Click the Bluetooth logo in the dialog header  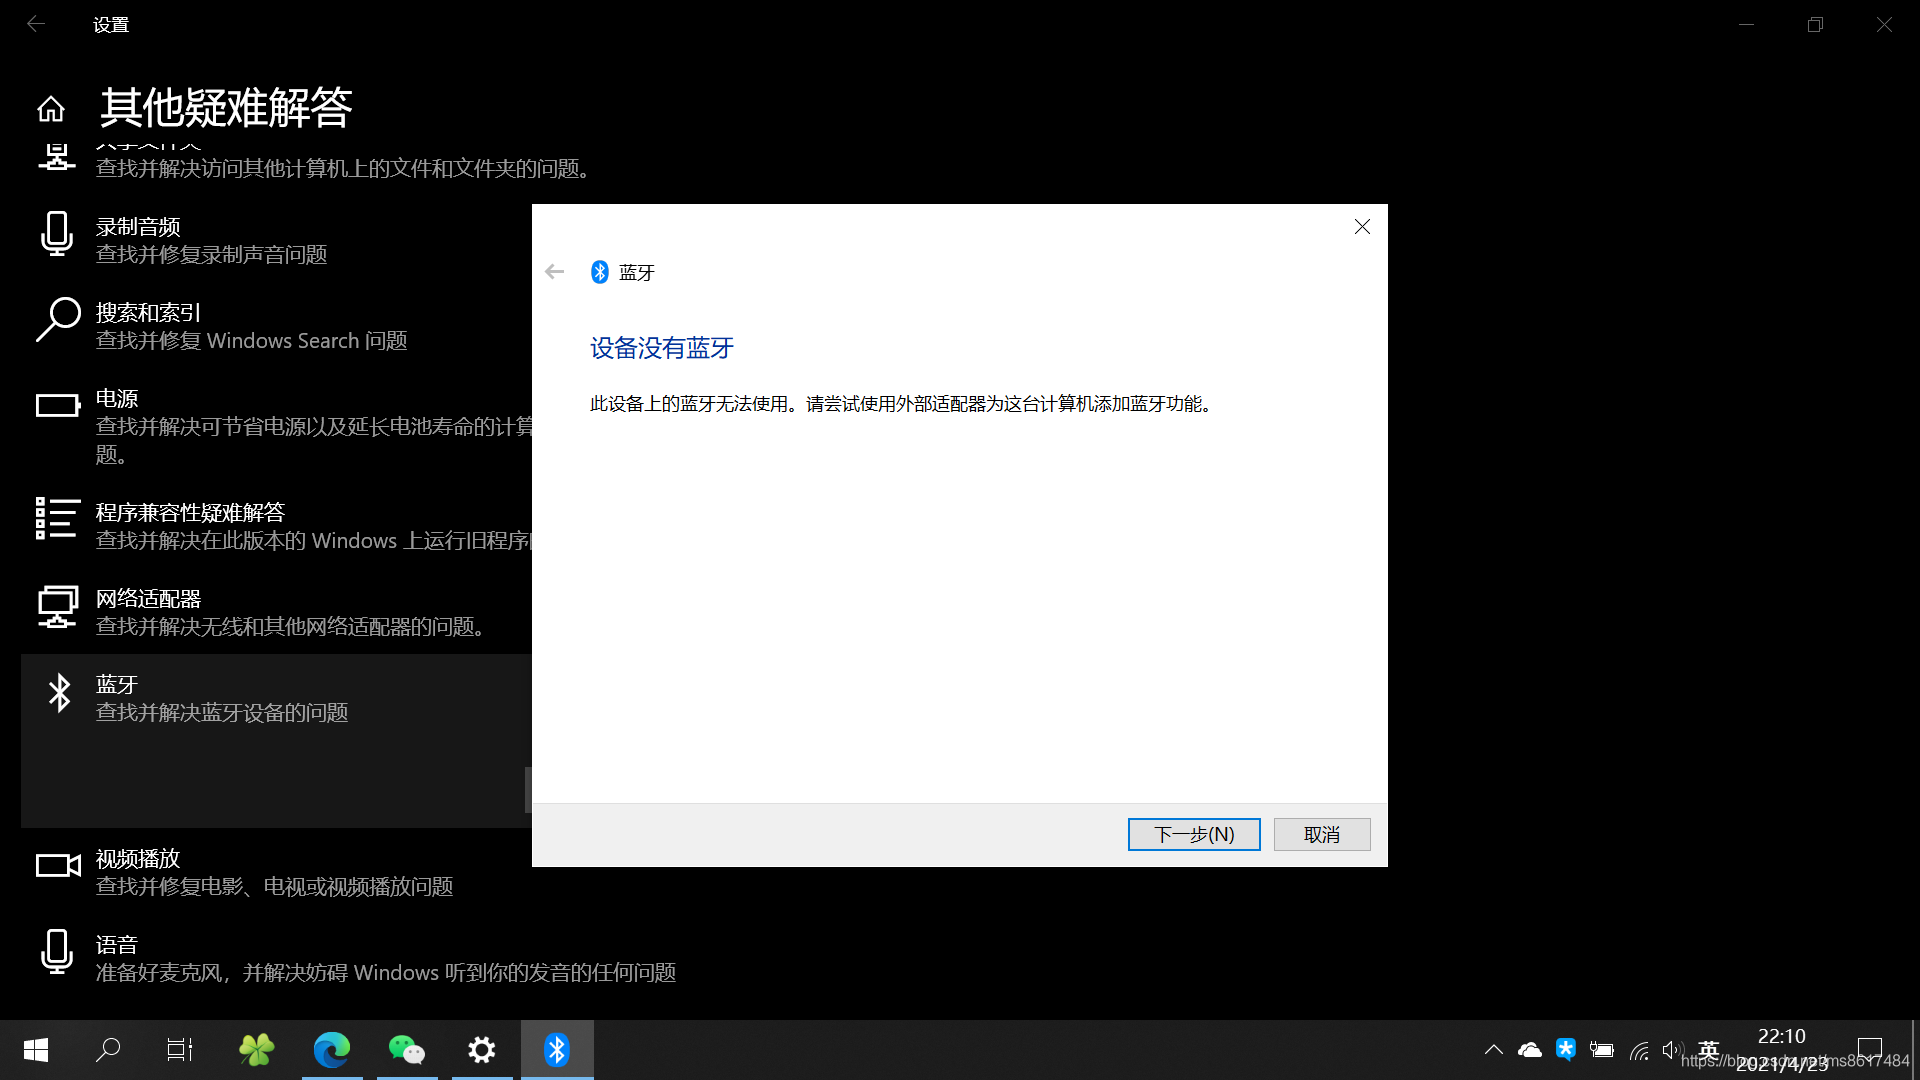(x=600, y=272)
